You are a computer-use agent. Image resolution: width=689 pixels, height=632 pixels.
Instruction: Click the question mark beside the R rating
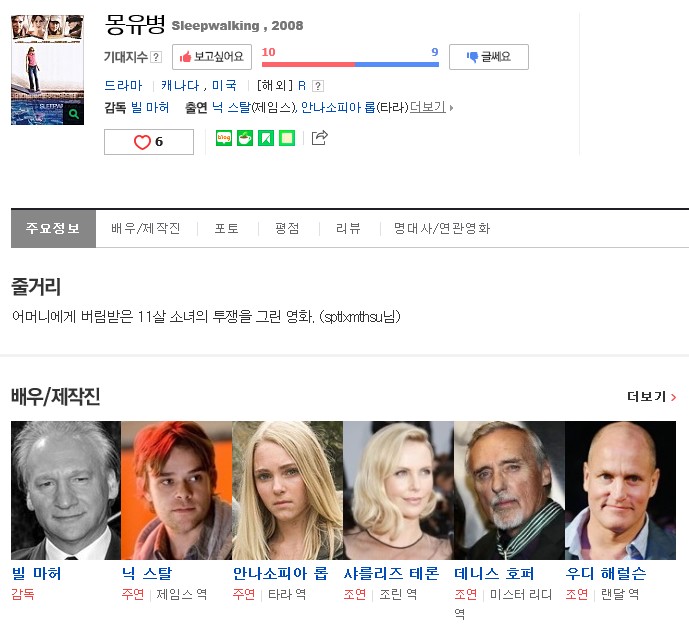(x=318, y=86)
